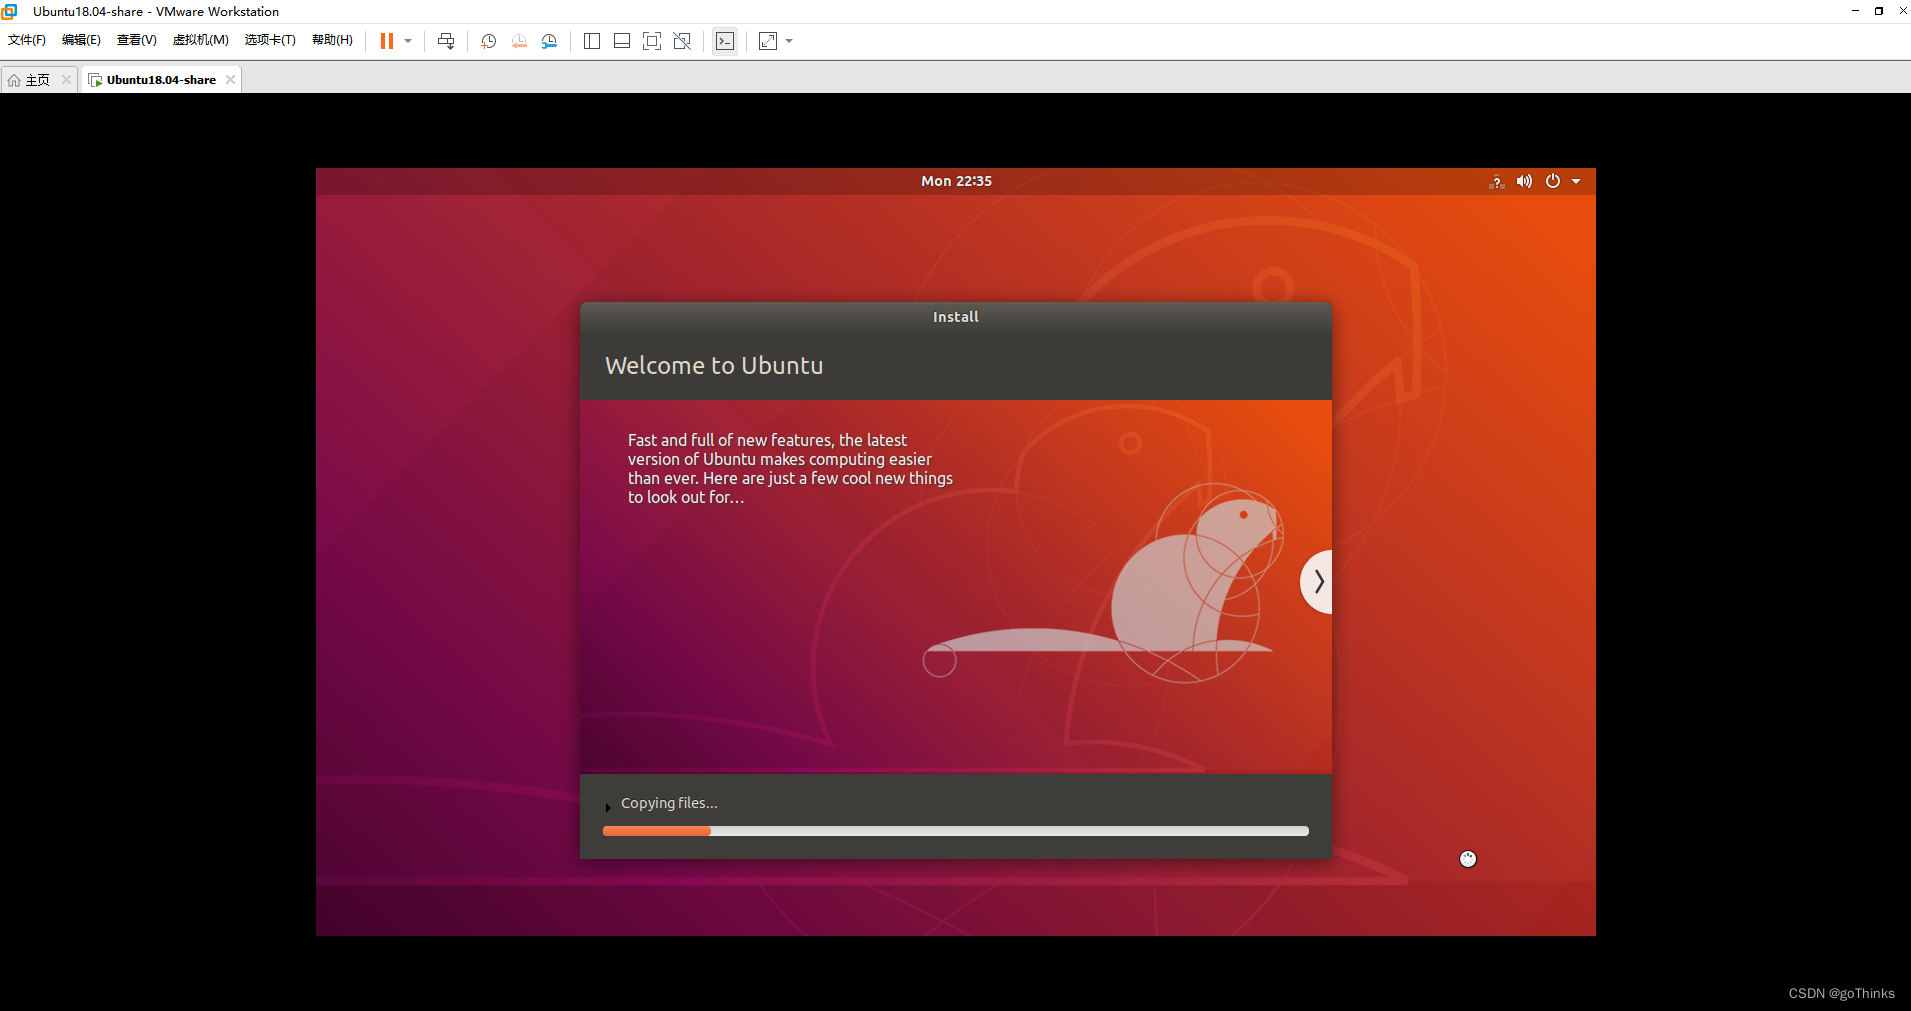Click the network status icon in Ubuntu panel
1911x1011 pixels.
1497,181
